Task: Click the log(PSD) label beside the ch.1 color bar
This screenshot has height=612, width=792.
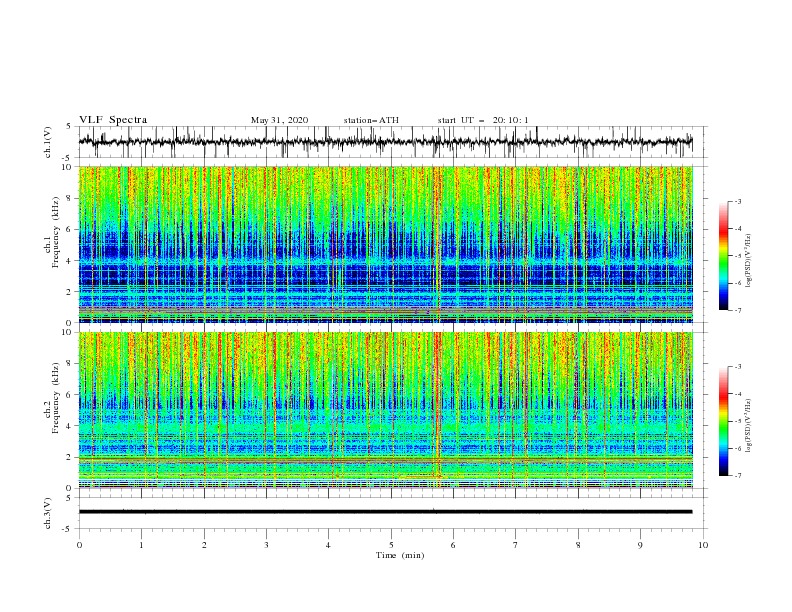Action: [x=749, y=261]
